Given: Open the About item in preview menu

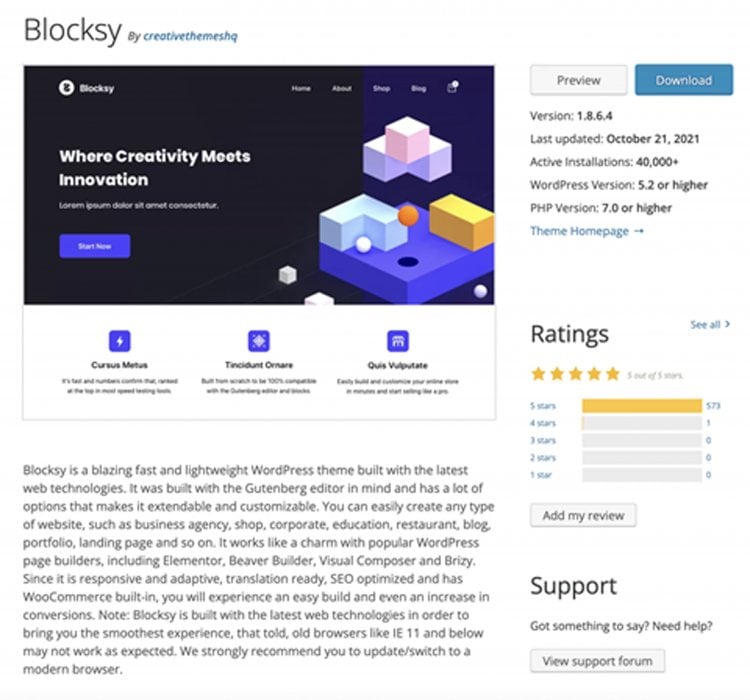Looking at the screenshot, I should coord(342,89).
